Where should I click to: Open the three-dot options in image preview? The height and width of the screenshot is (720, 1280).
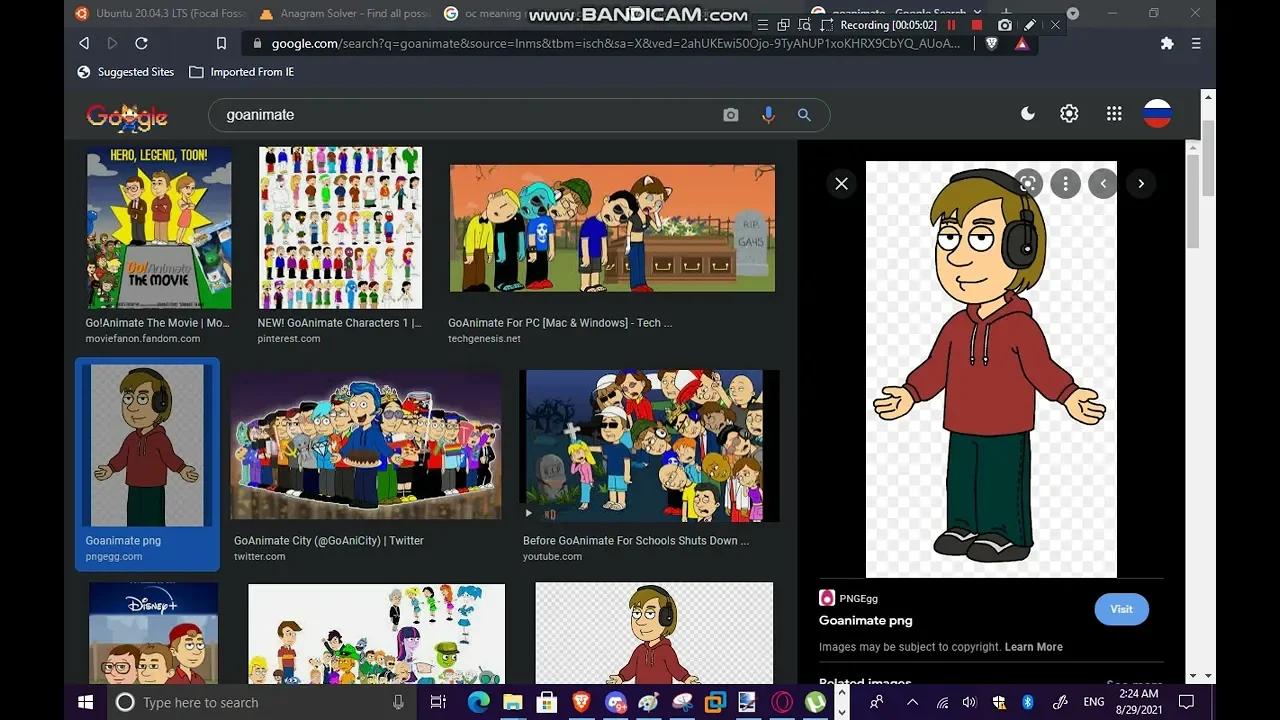coord(1065,183)
